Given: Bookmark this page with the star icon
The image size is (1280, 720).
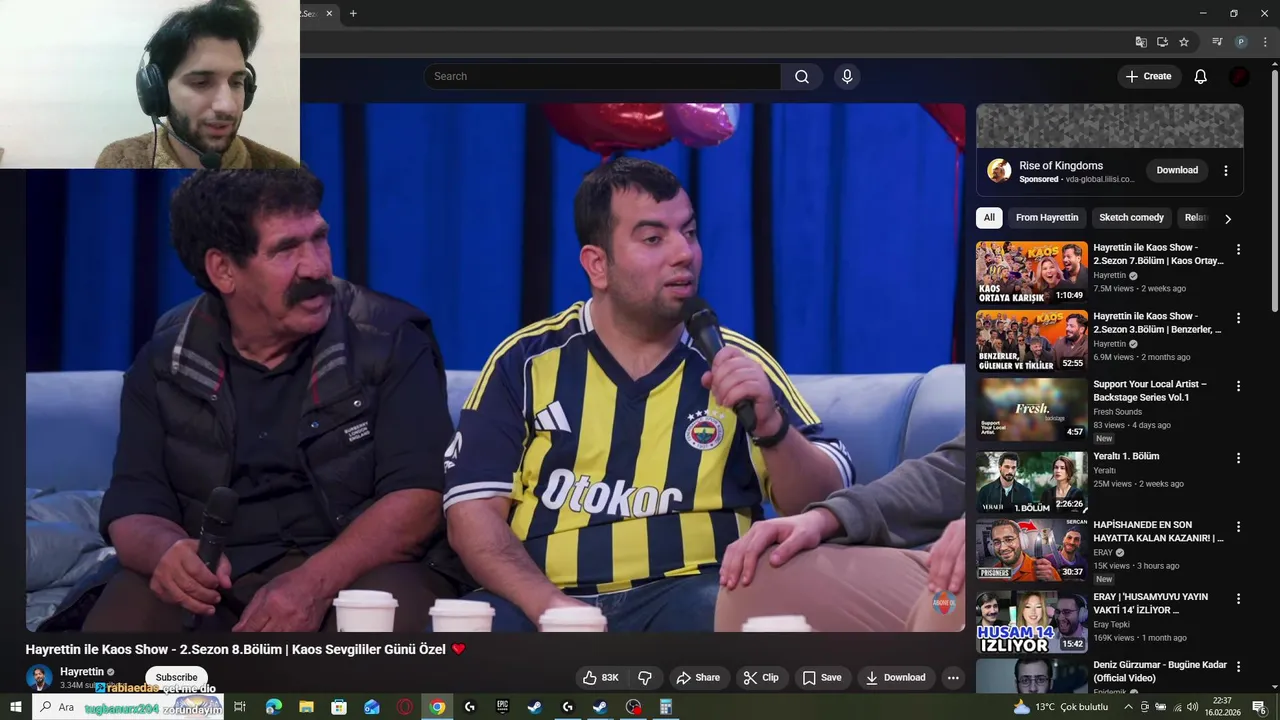Looking at the screenshot, I should pos(1184,42).
